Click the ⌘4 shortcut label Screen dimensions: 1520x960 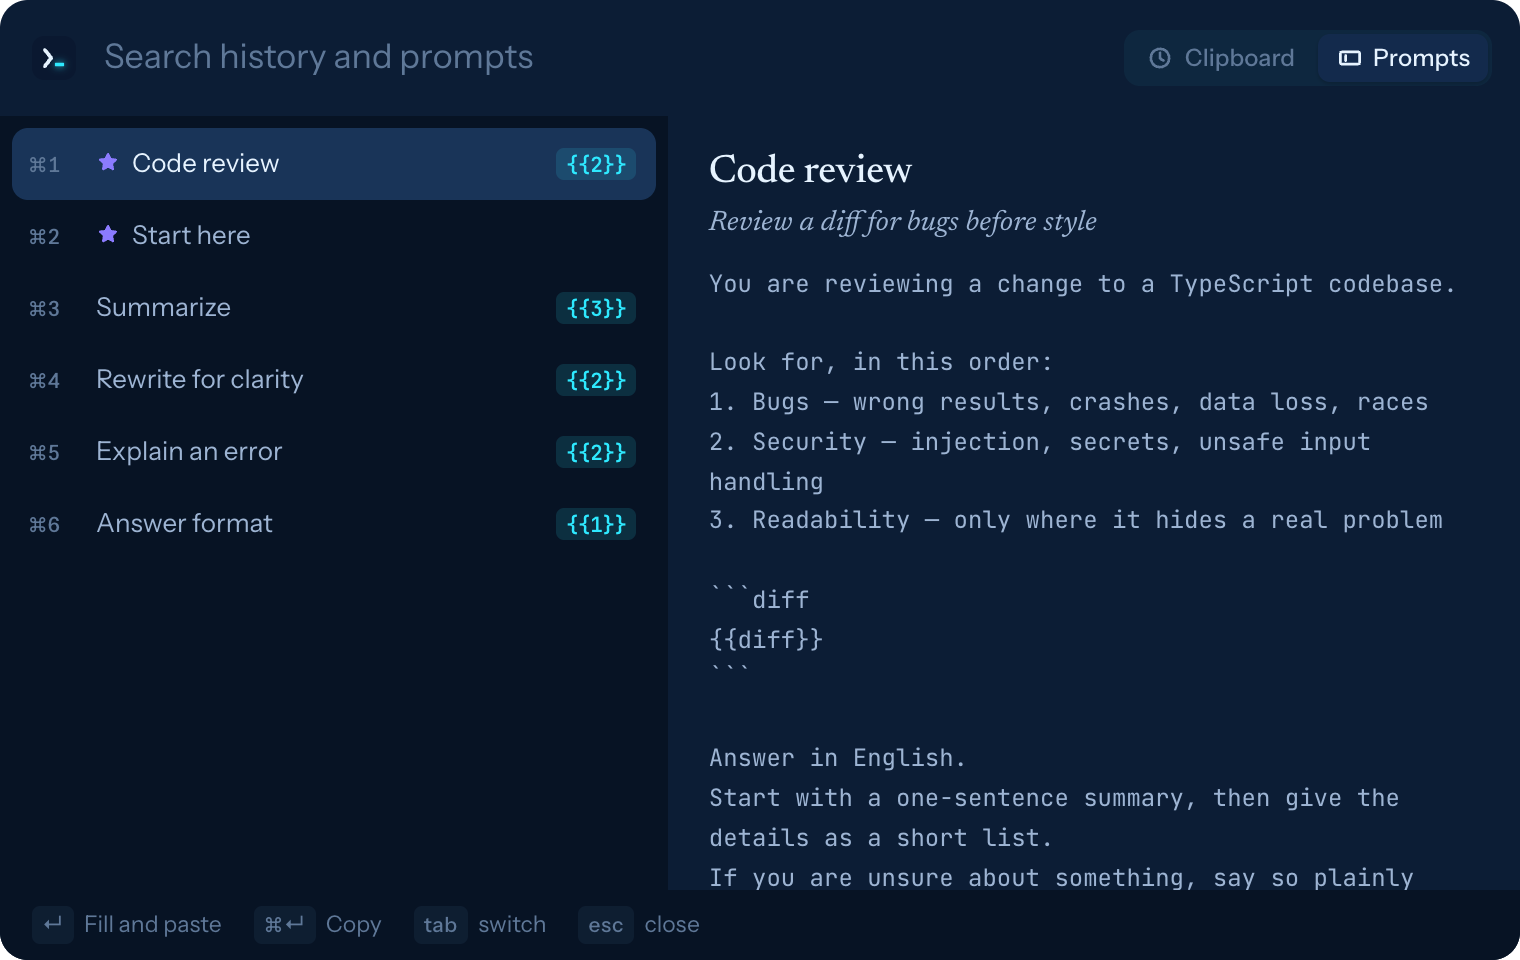coord(45,381)
